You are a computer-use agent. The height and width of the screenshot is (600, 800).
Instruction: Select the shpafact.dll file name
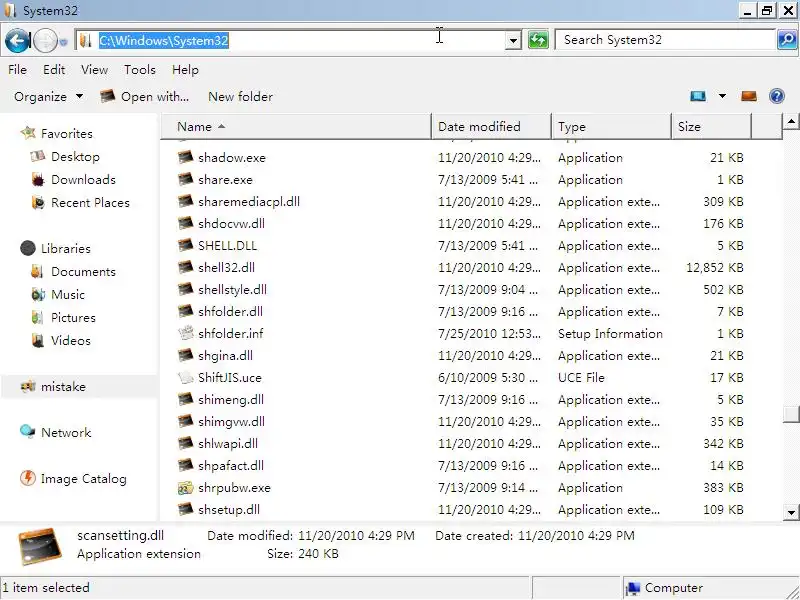[x=231, y=465]
